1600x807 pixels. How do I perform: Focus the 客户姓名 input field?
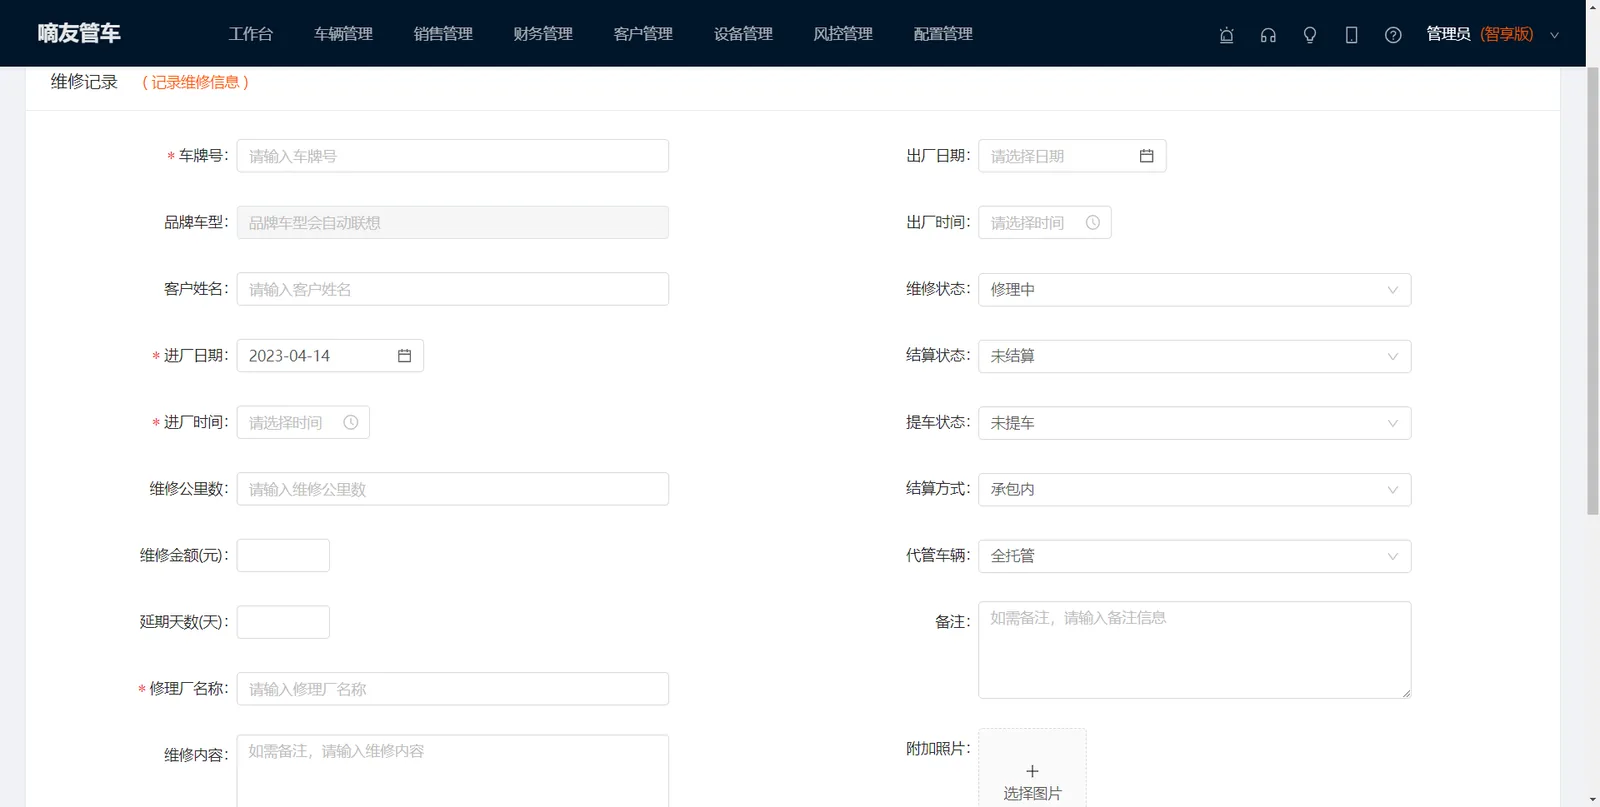(453, 289)
